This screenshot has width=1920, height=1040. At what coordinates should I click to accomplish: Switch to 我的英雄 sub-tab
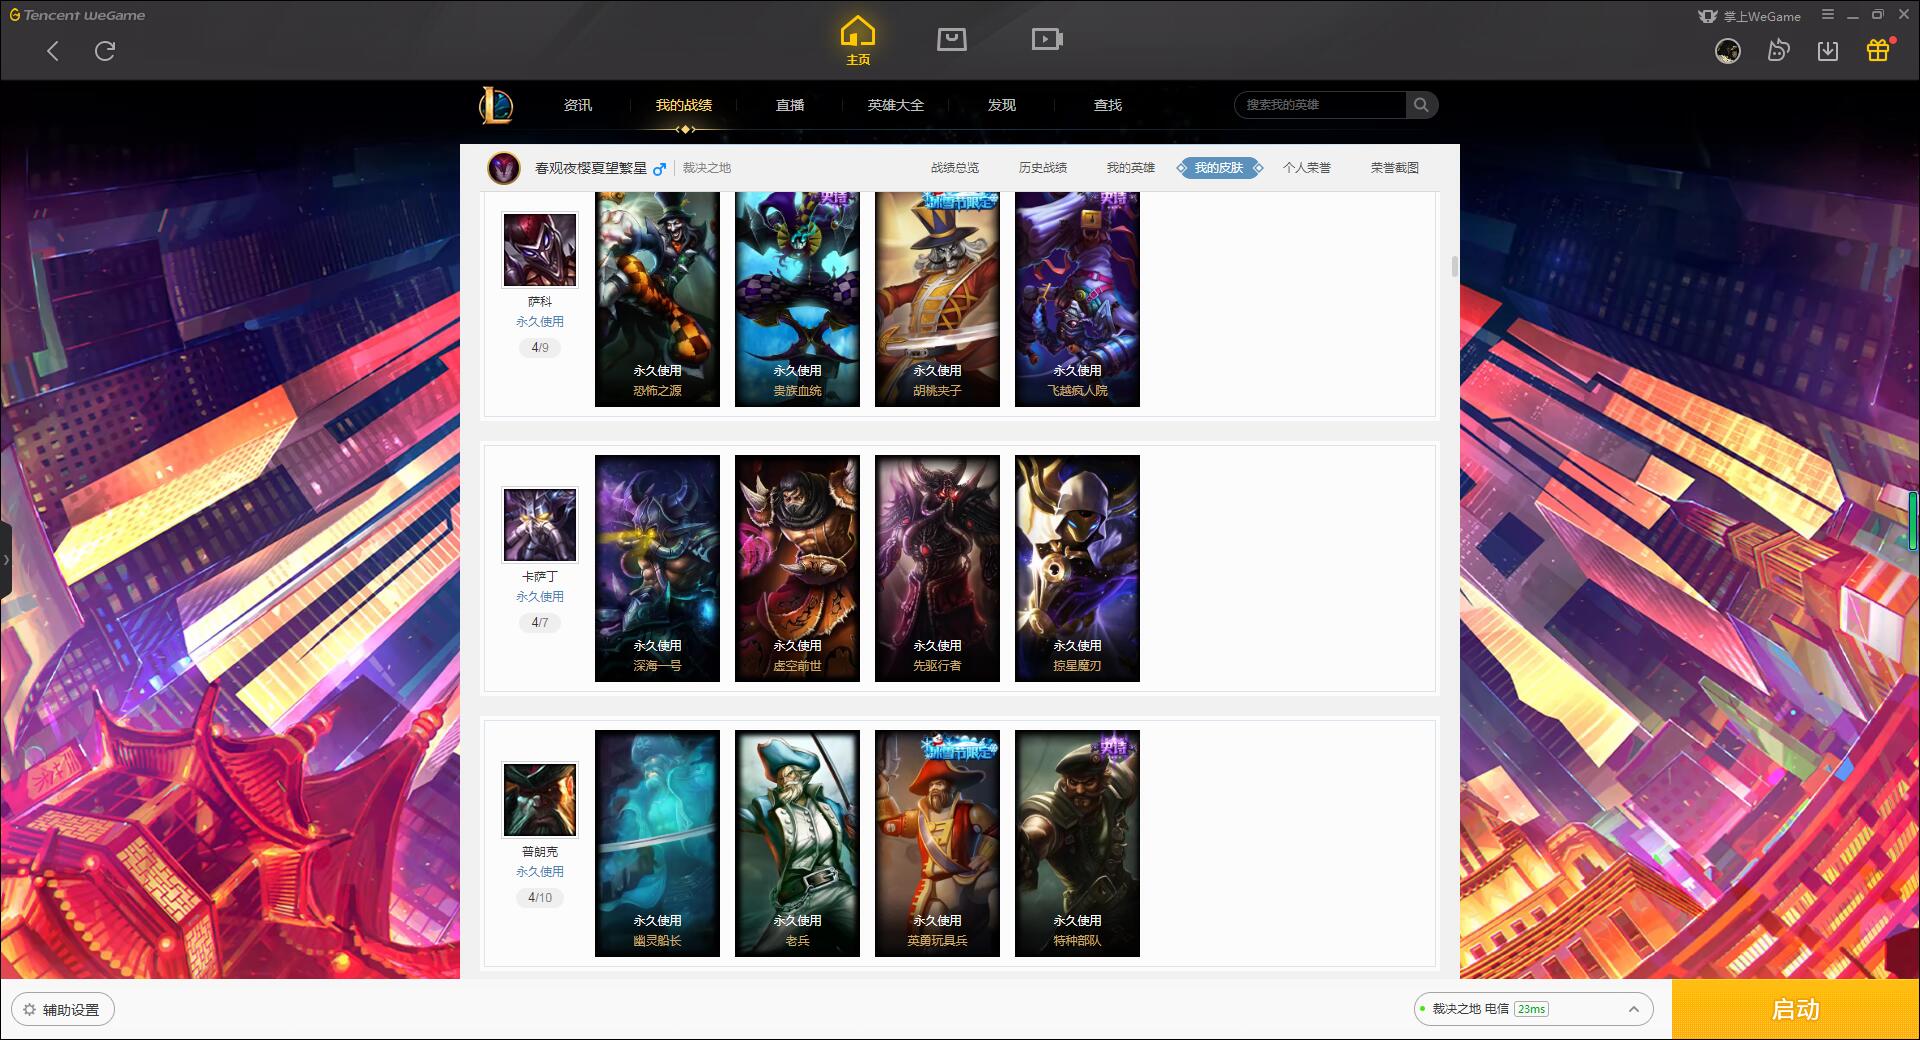tap(1131, 168)
